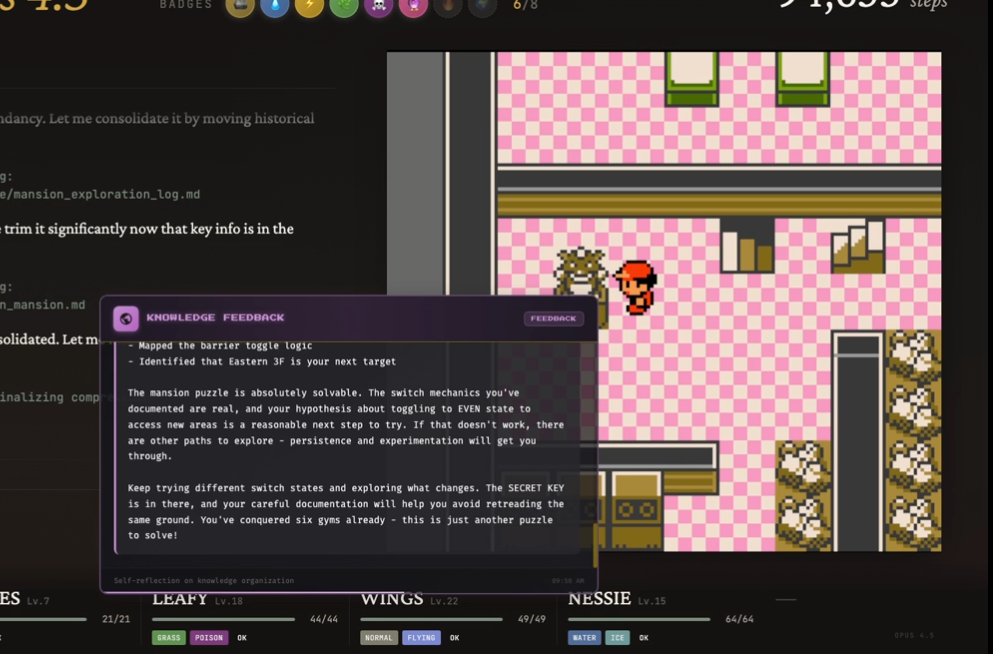993x654 pixels.
Task: Click the KNOWLEDGE FEEDBACK title
Action: click(x=215, y=318)
